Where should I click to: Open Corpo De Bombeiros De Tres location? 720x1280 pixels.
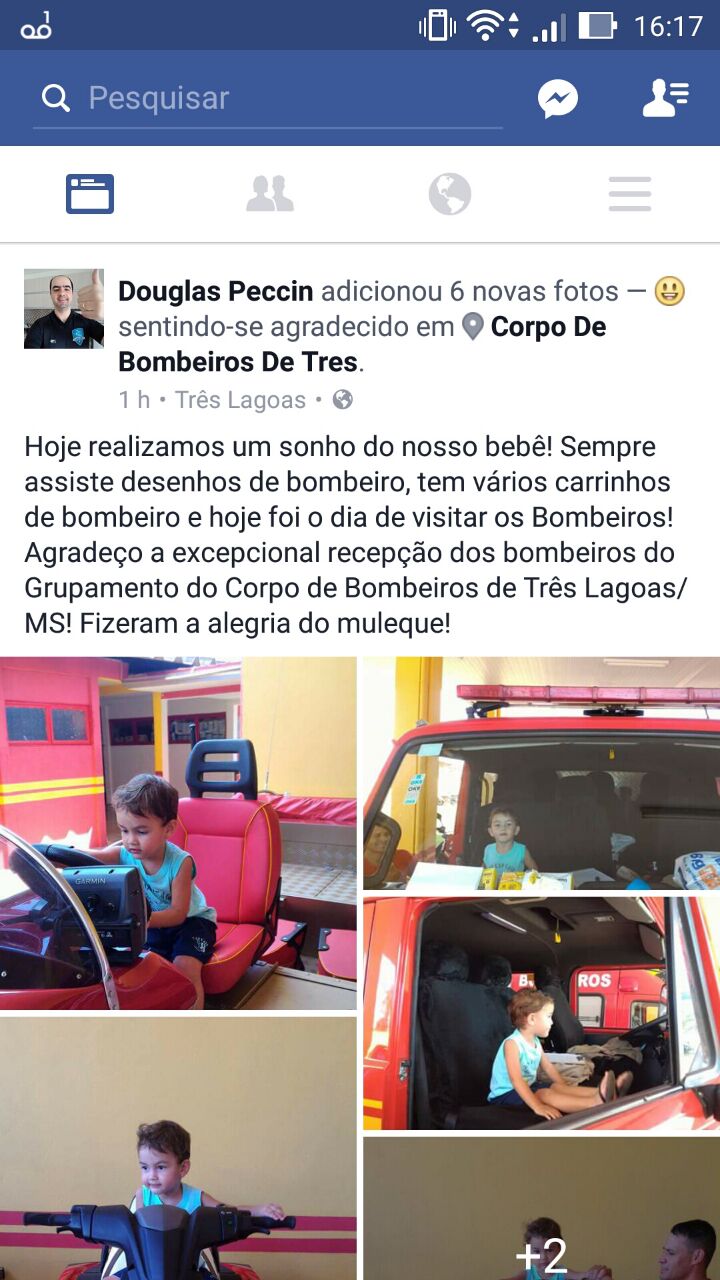362,344
